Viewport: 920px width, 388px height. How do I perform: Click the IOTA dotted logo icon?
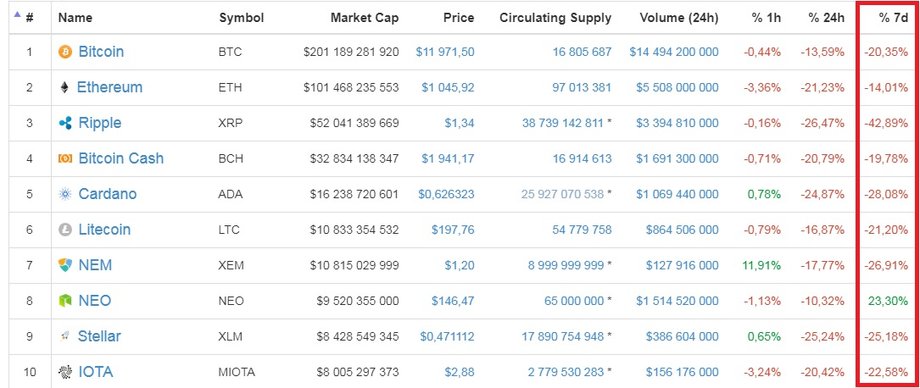(x=65, y=372)
